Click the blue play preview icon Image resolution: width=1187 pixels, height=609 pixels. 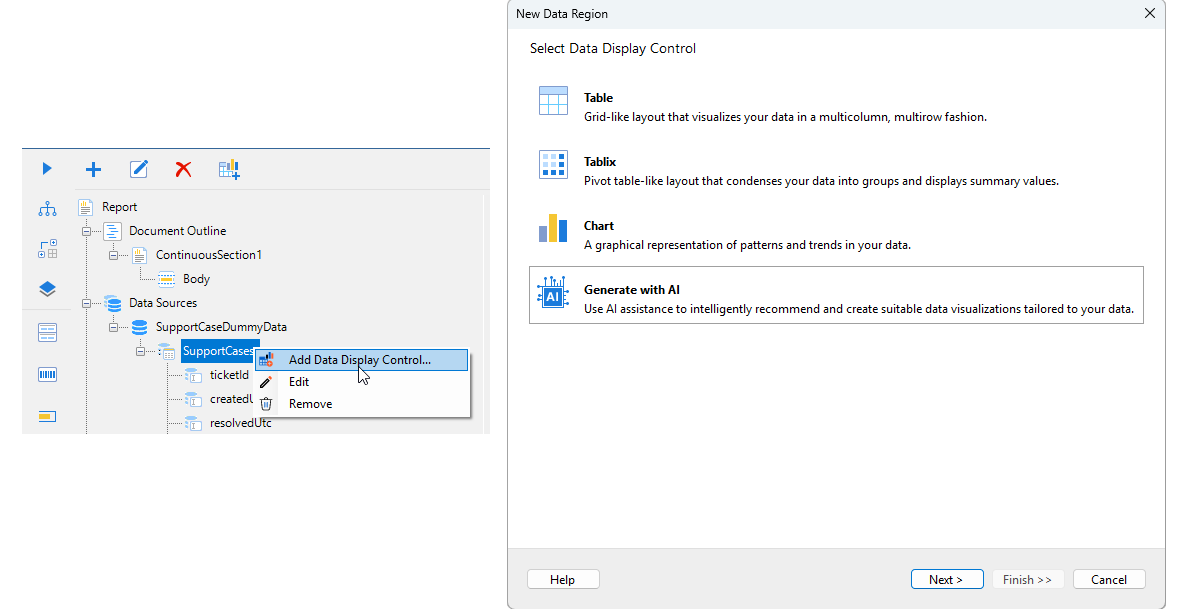click(x=47, y=169)
